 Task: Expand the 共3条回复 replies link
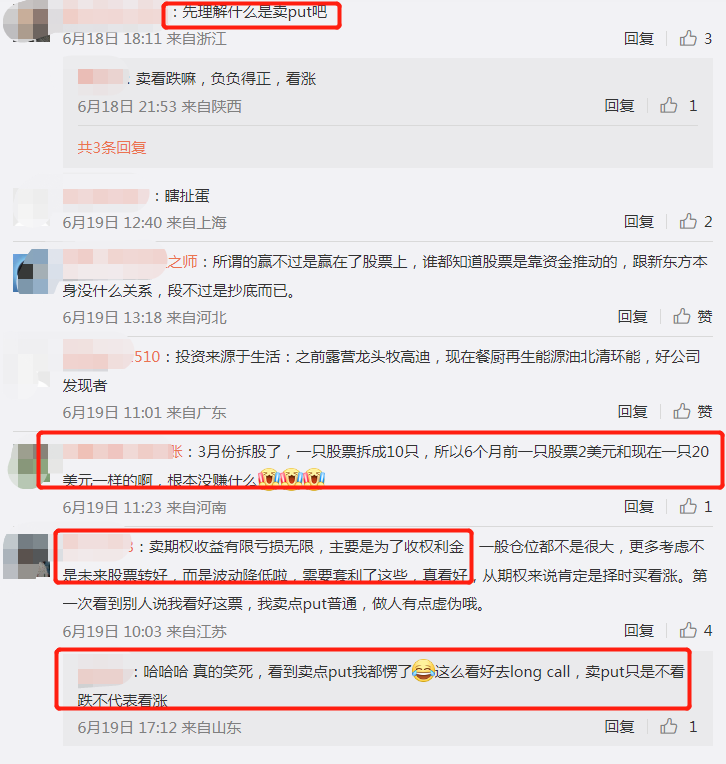click(x=112, y=147)
